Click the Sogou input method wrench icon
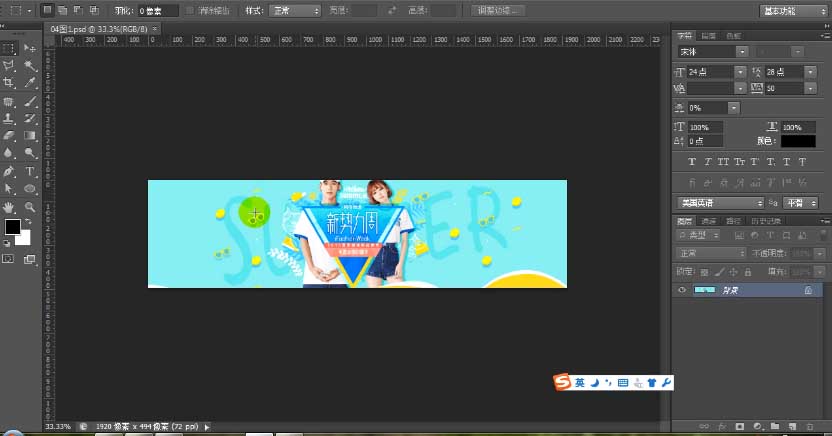Viewport: 832px width, 436px height. [x=667, y=383]
